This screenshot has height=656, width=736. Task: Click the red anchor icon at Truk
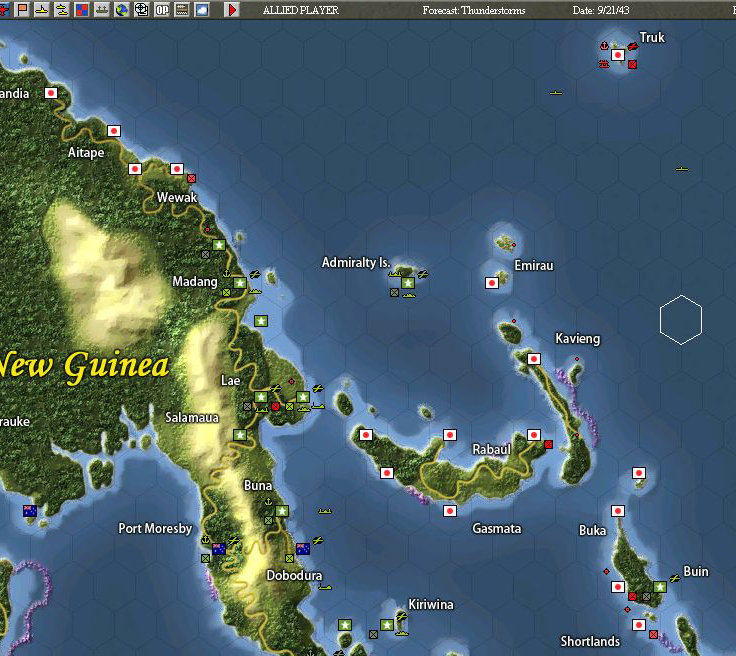coord(604,46)
